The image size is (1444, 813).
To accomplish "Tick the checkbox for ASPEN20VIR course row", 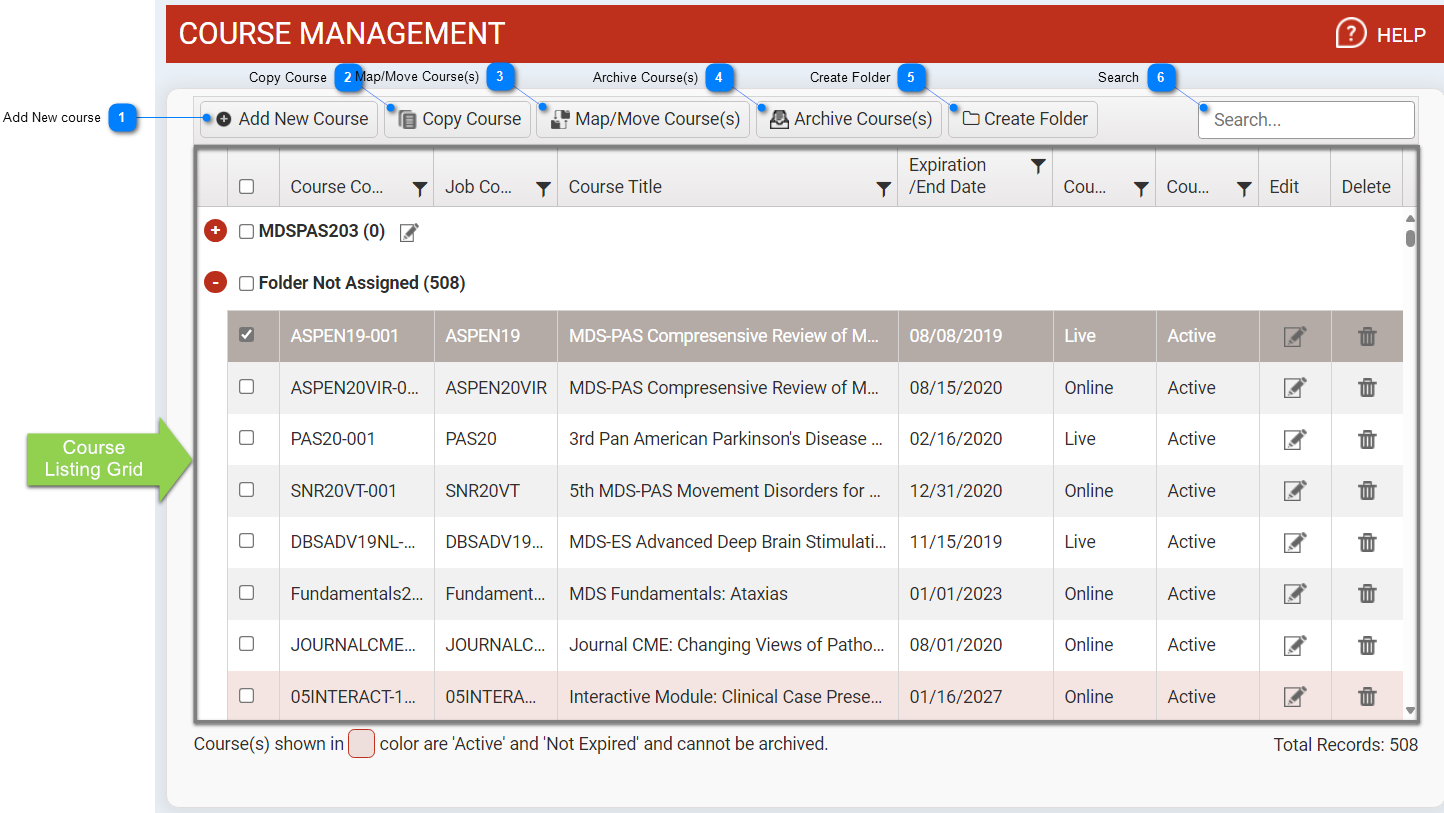I will tap(247, 387).
